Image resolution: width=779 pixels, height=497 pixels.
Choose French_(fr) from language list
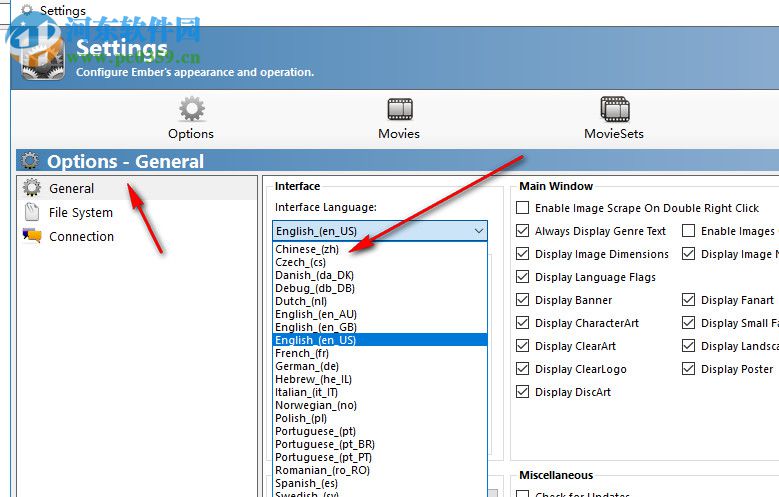click(x=380, y=353)
